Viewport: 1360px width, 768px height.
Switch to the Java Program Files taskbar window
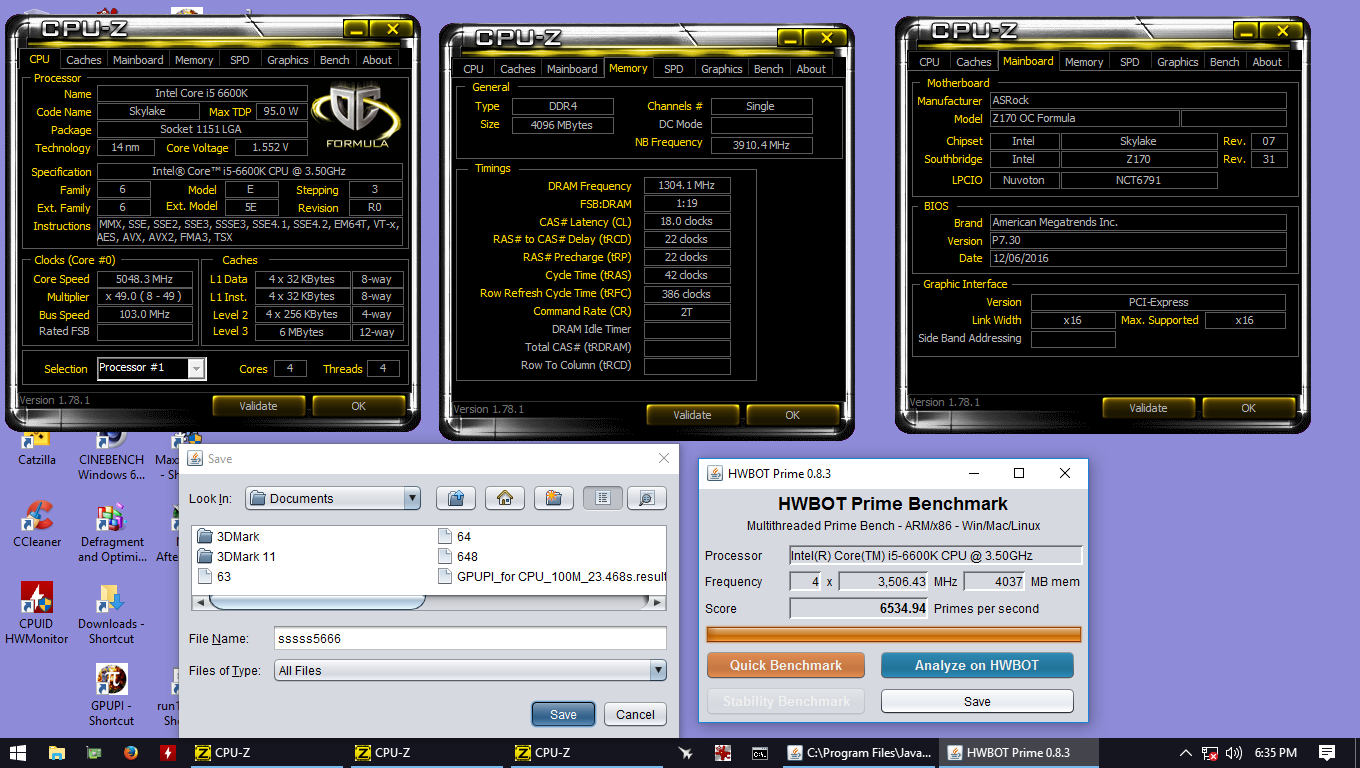tap(861, 753)
